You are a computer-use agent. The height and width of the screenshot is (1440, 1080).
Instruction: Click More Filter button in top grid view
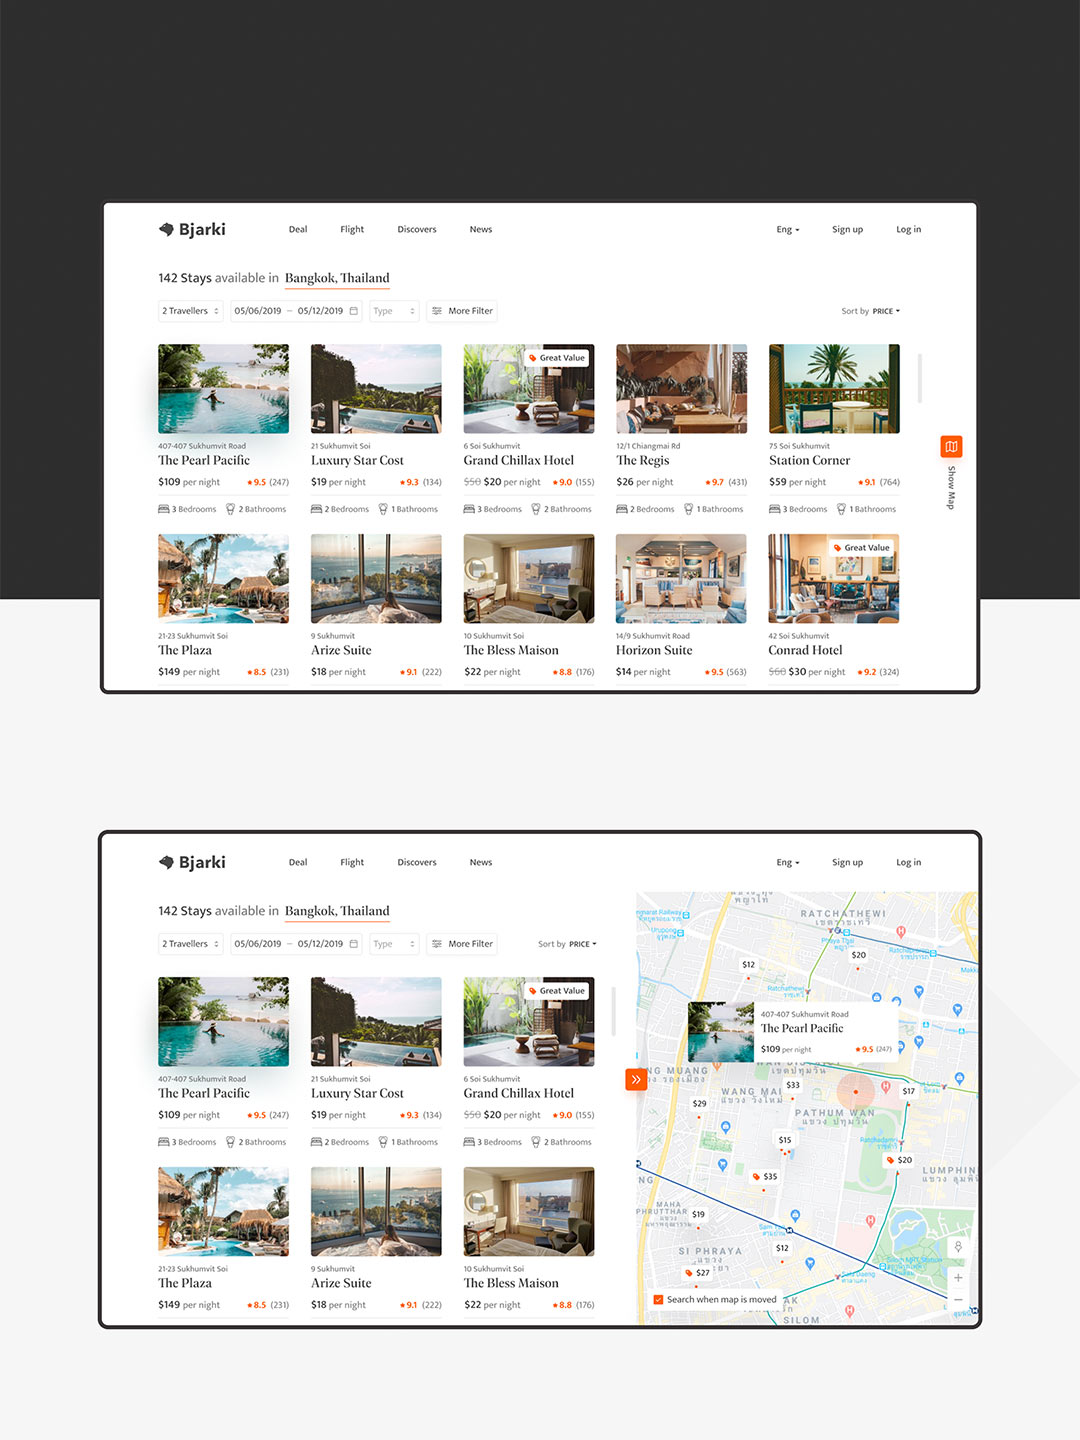pyautogui.click(x=461, y=311)
